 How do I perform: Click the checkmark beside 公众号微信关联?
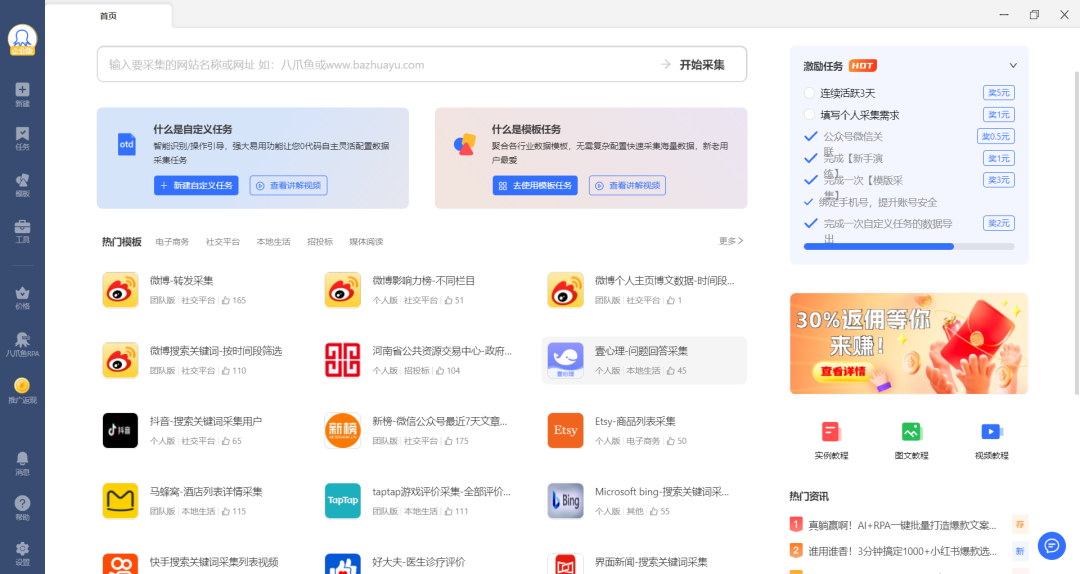tap(811, 136)
